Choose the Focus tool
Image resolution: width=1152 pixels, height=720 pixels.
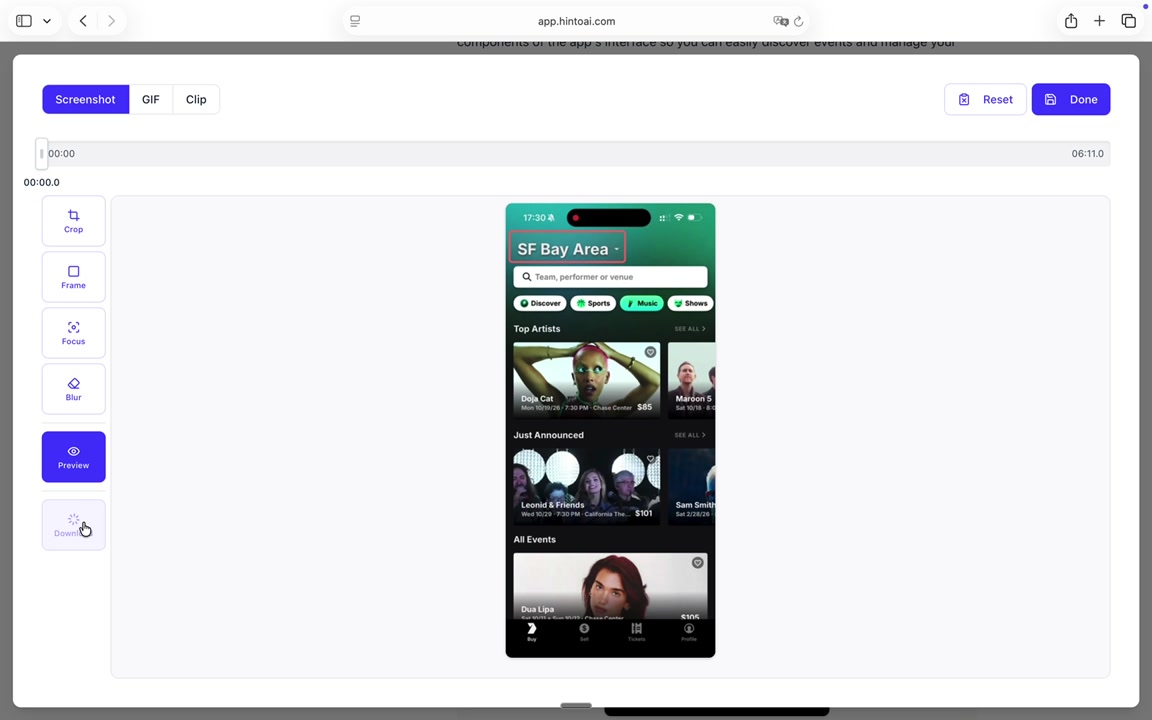[73, 333]
